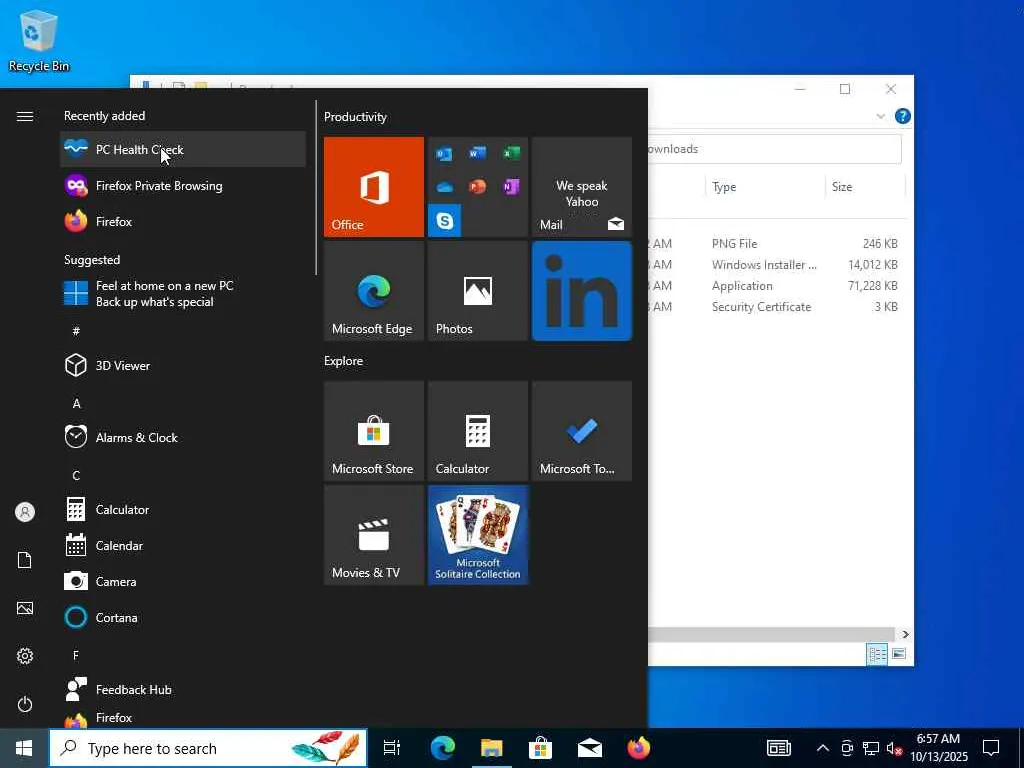Expand the Start menu hamburger
1024x768 pixels.
[25, 116]
